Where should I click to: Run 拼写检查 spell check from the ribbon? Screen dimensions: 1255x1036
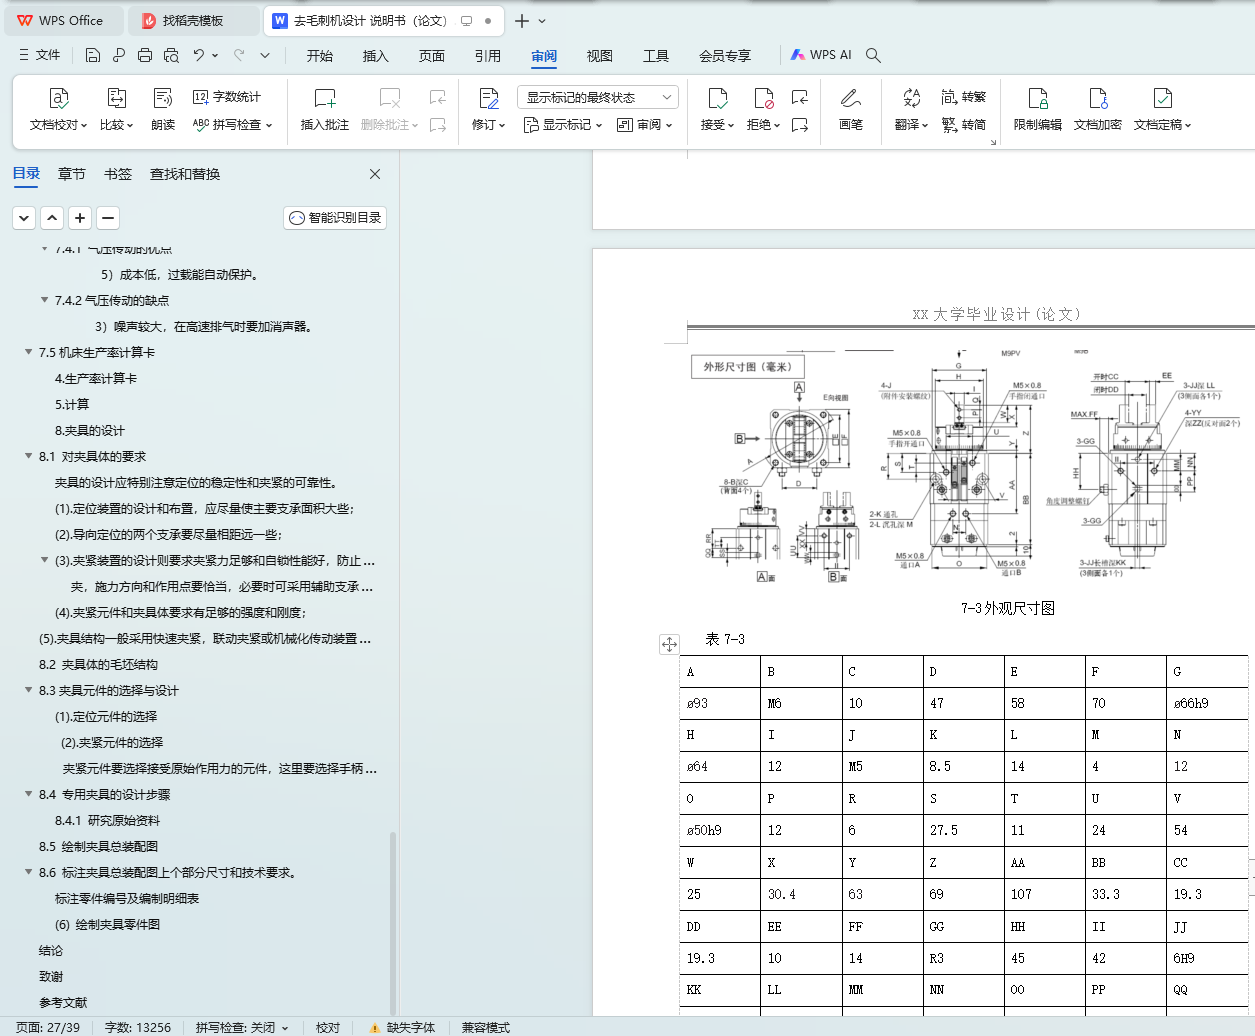coord(232,125)
